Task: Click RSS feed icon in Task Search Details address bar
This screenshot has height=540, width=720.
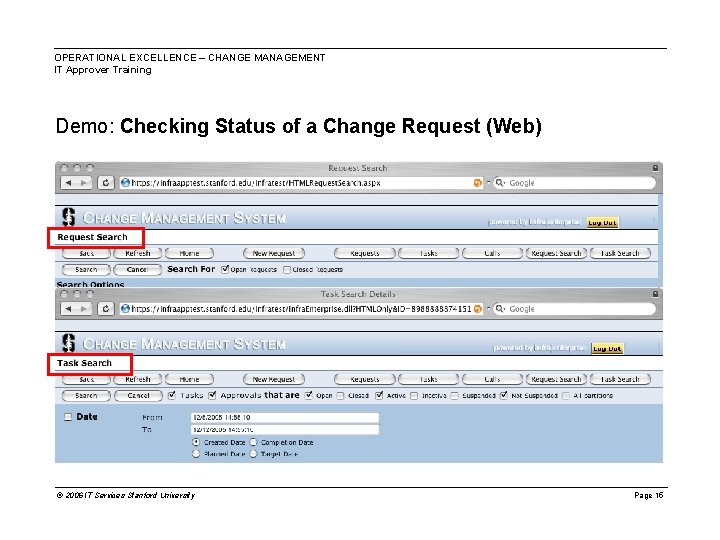Action: pos(478,309)
